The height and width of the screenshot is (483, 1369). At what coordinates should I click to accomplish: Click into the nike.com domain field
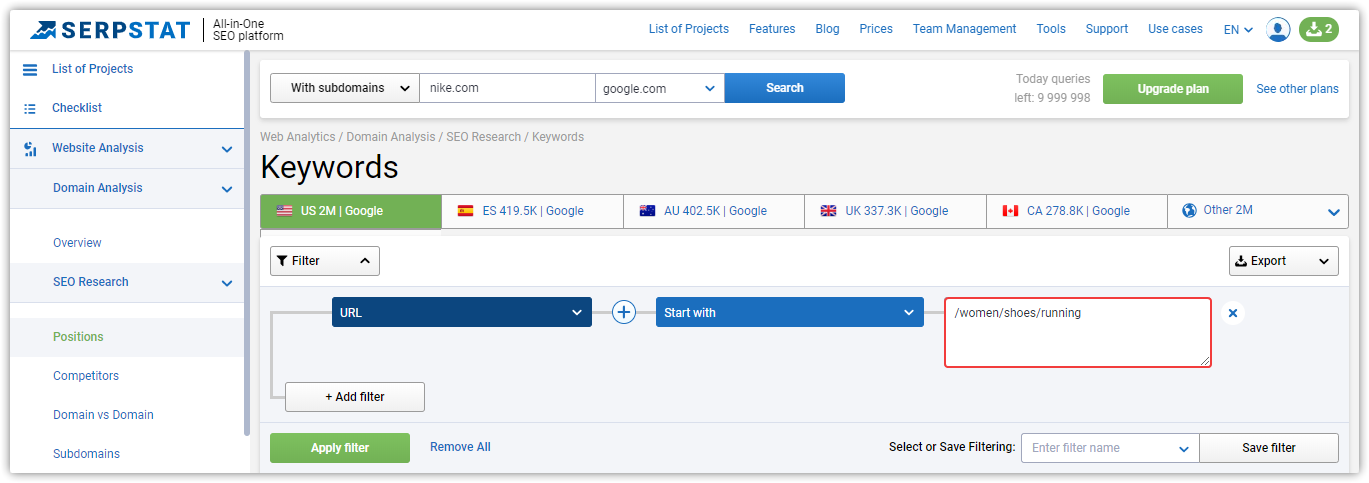click(x=507, y=88)
